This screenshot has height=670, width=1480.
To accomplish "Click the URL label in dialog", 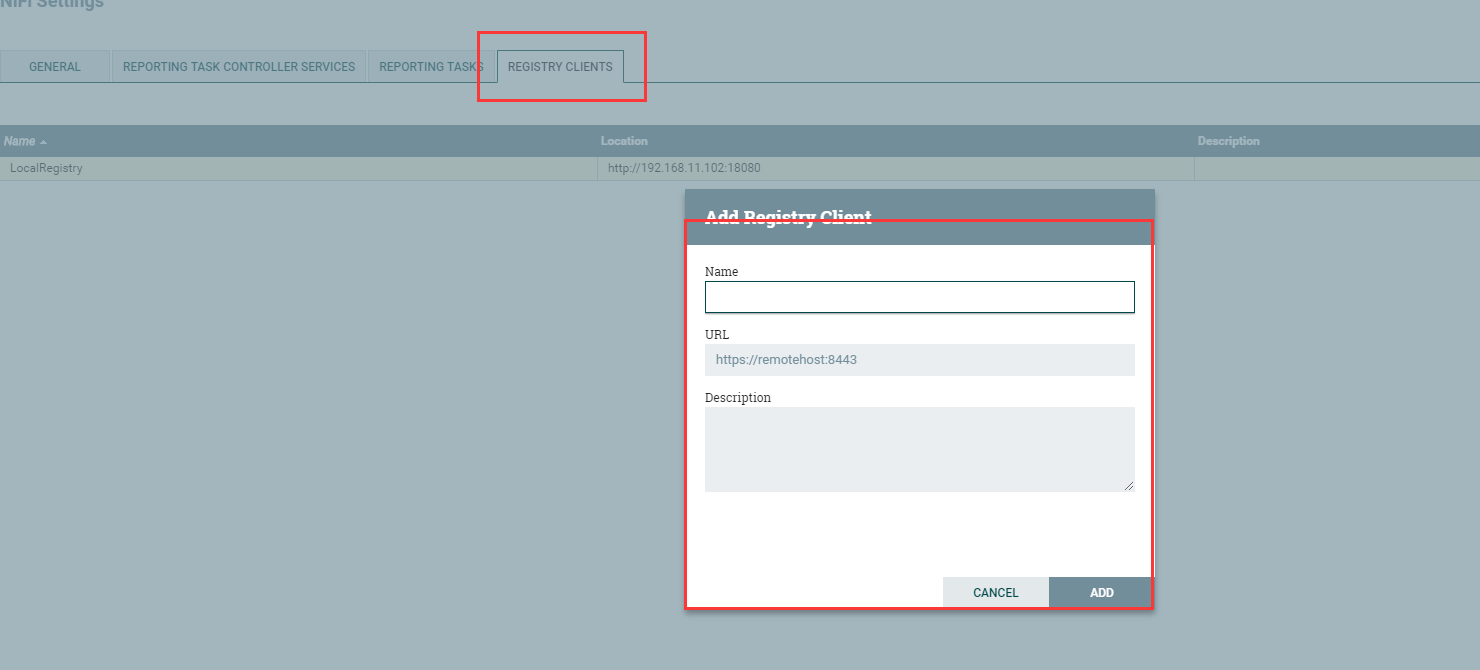I will click(717, 334).
